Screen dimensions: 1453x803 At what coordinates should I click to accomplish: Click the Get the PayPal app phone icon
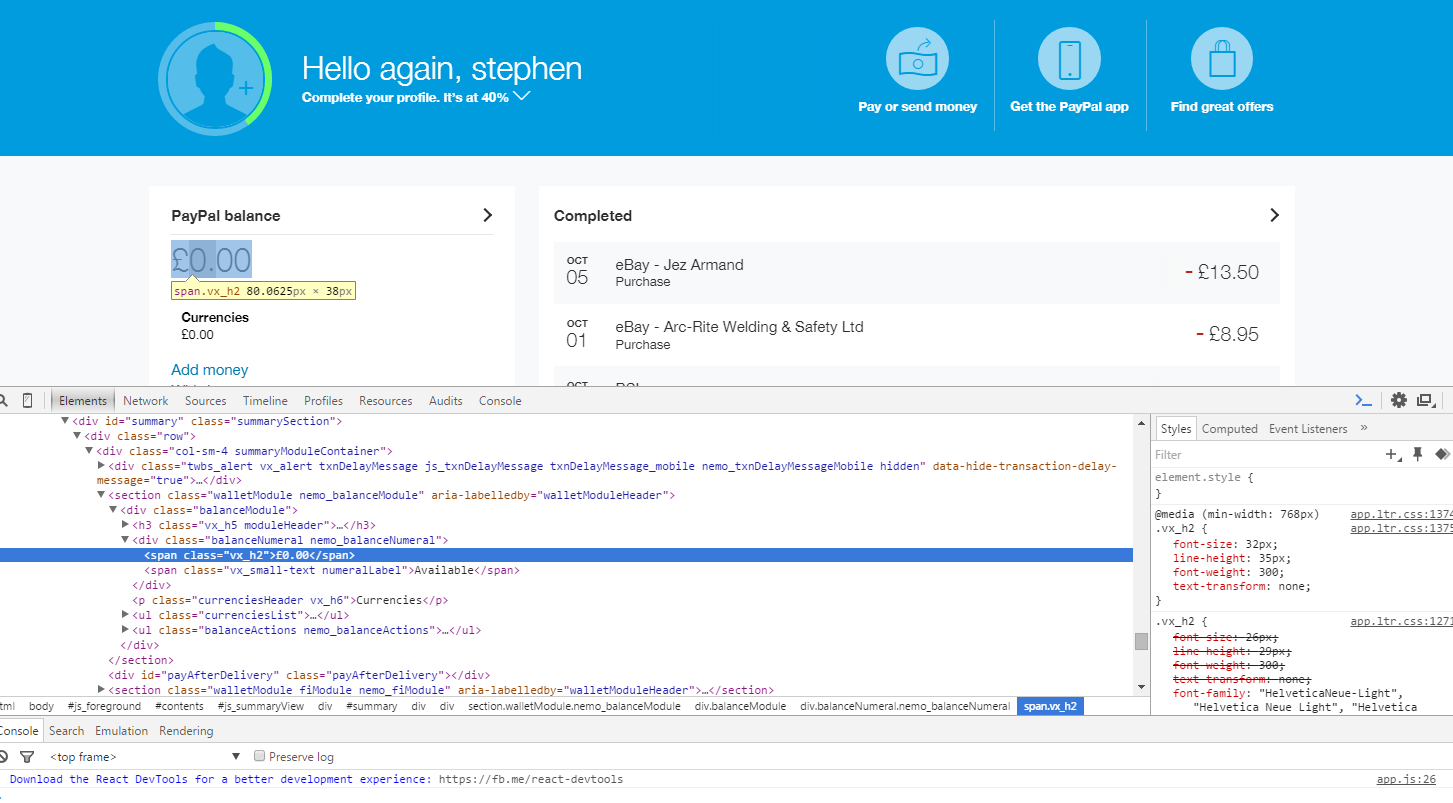[x=1069, y=59]
